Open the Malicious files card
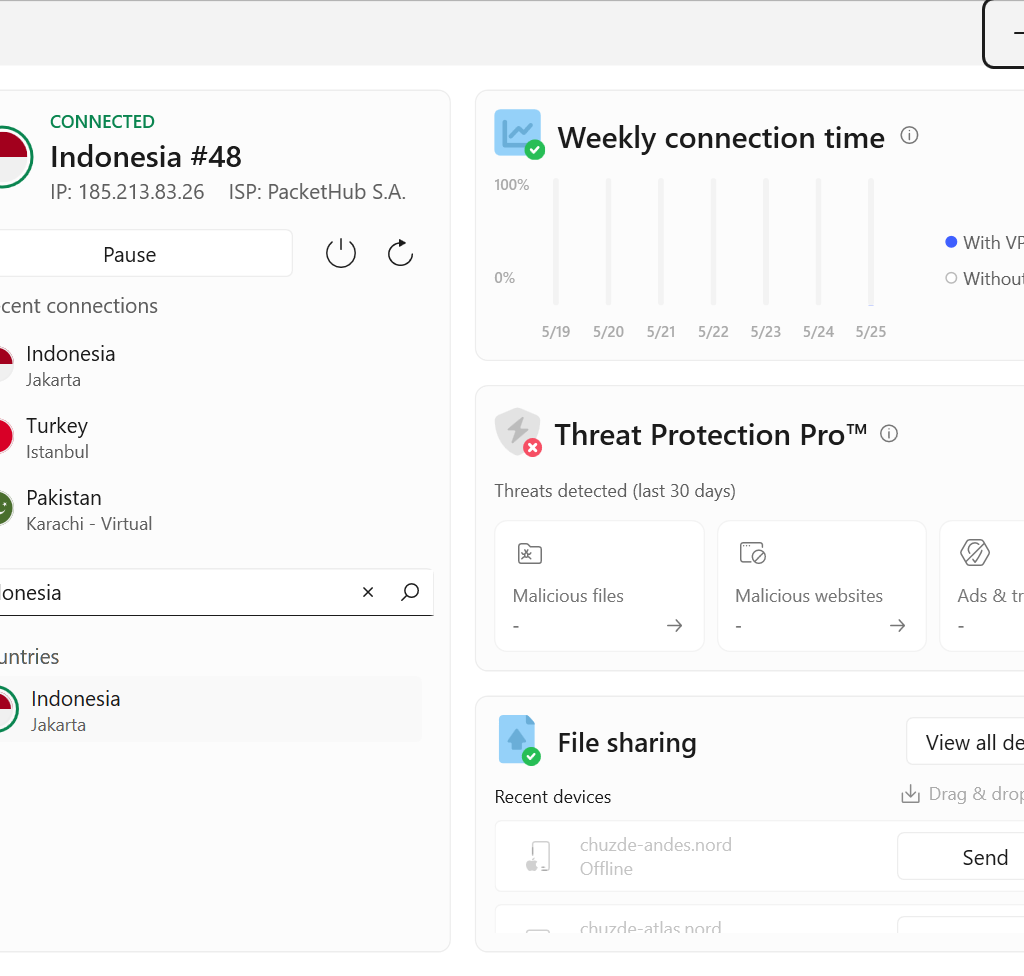This screenshot has width=1024, height=976. point(600,586)
